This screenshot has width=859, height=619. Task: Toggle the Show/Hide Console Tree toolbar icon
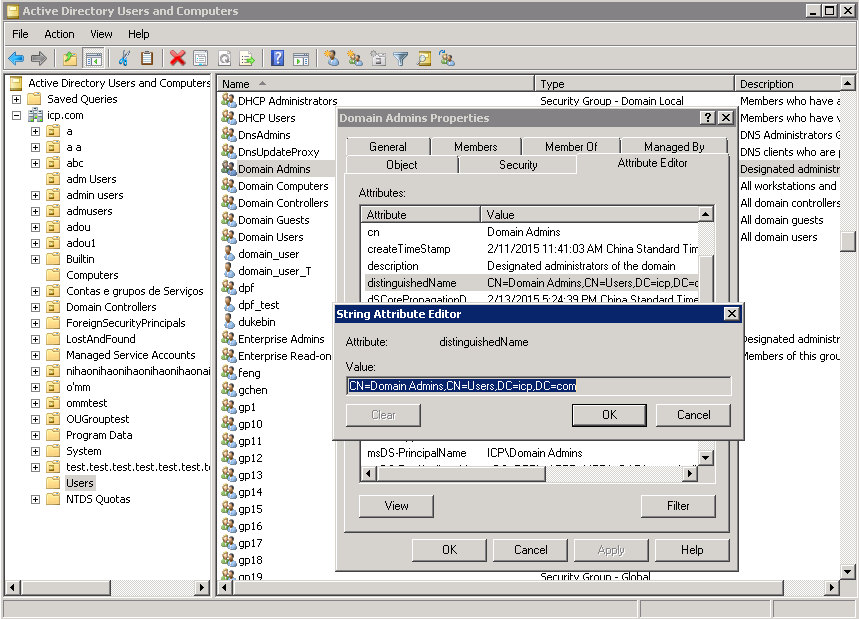94,58
